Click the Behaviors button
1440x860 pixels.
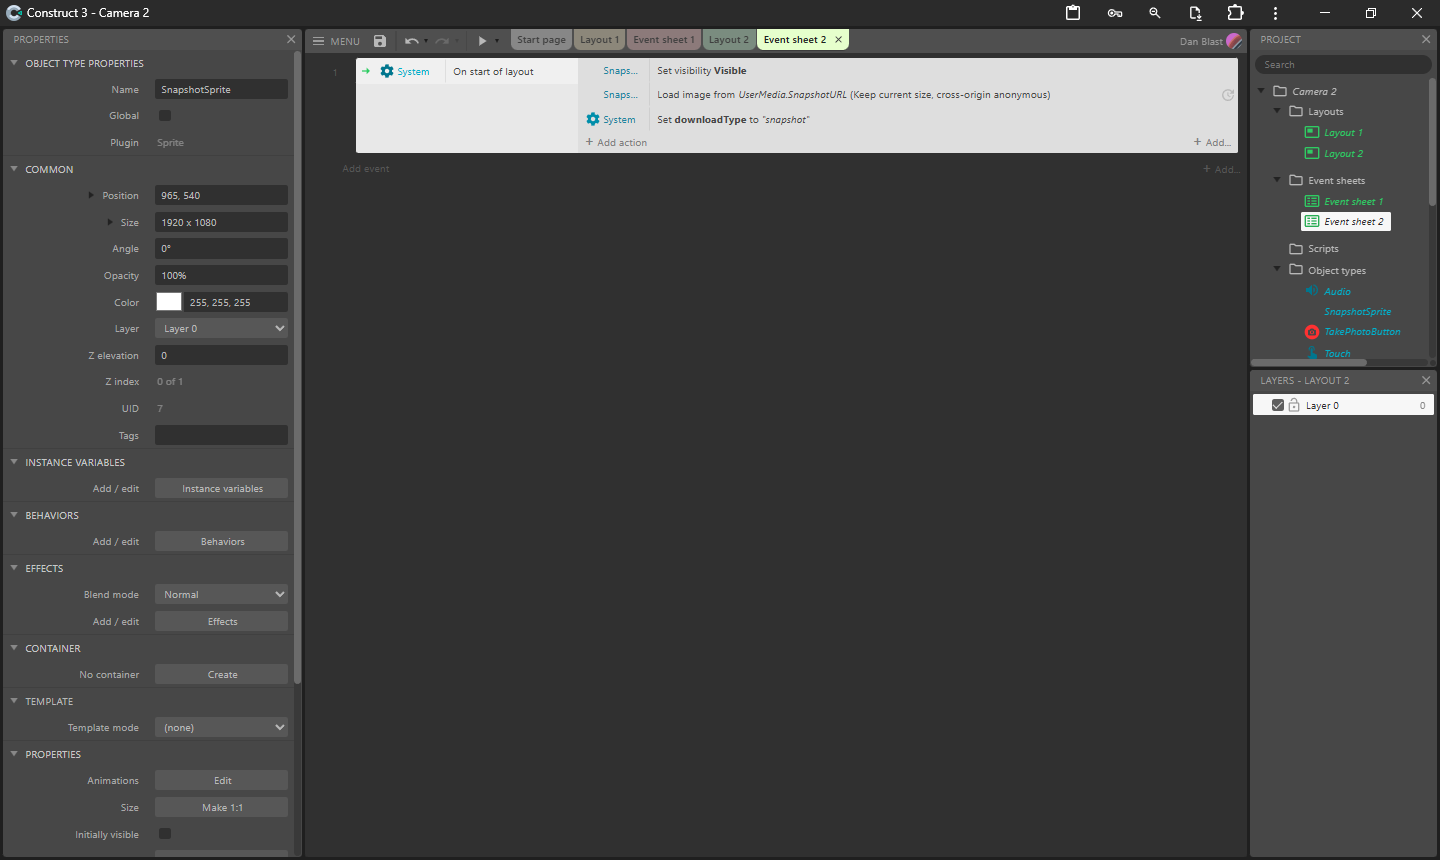pyautogui.click(x=222, y=541)
